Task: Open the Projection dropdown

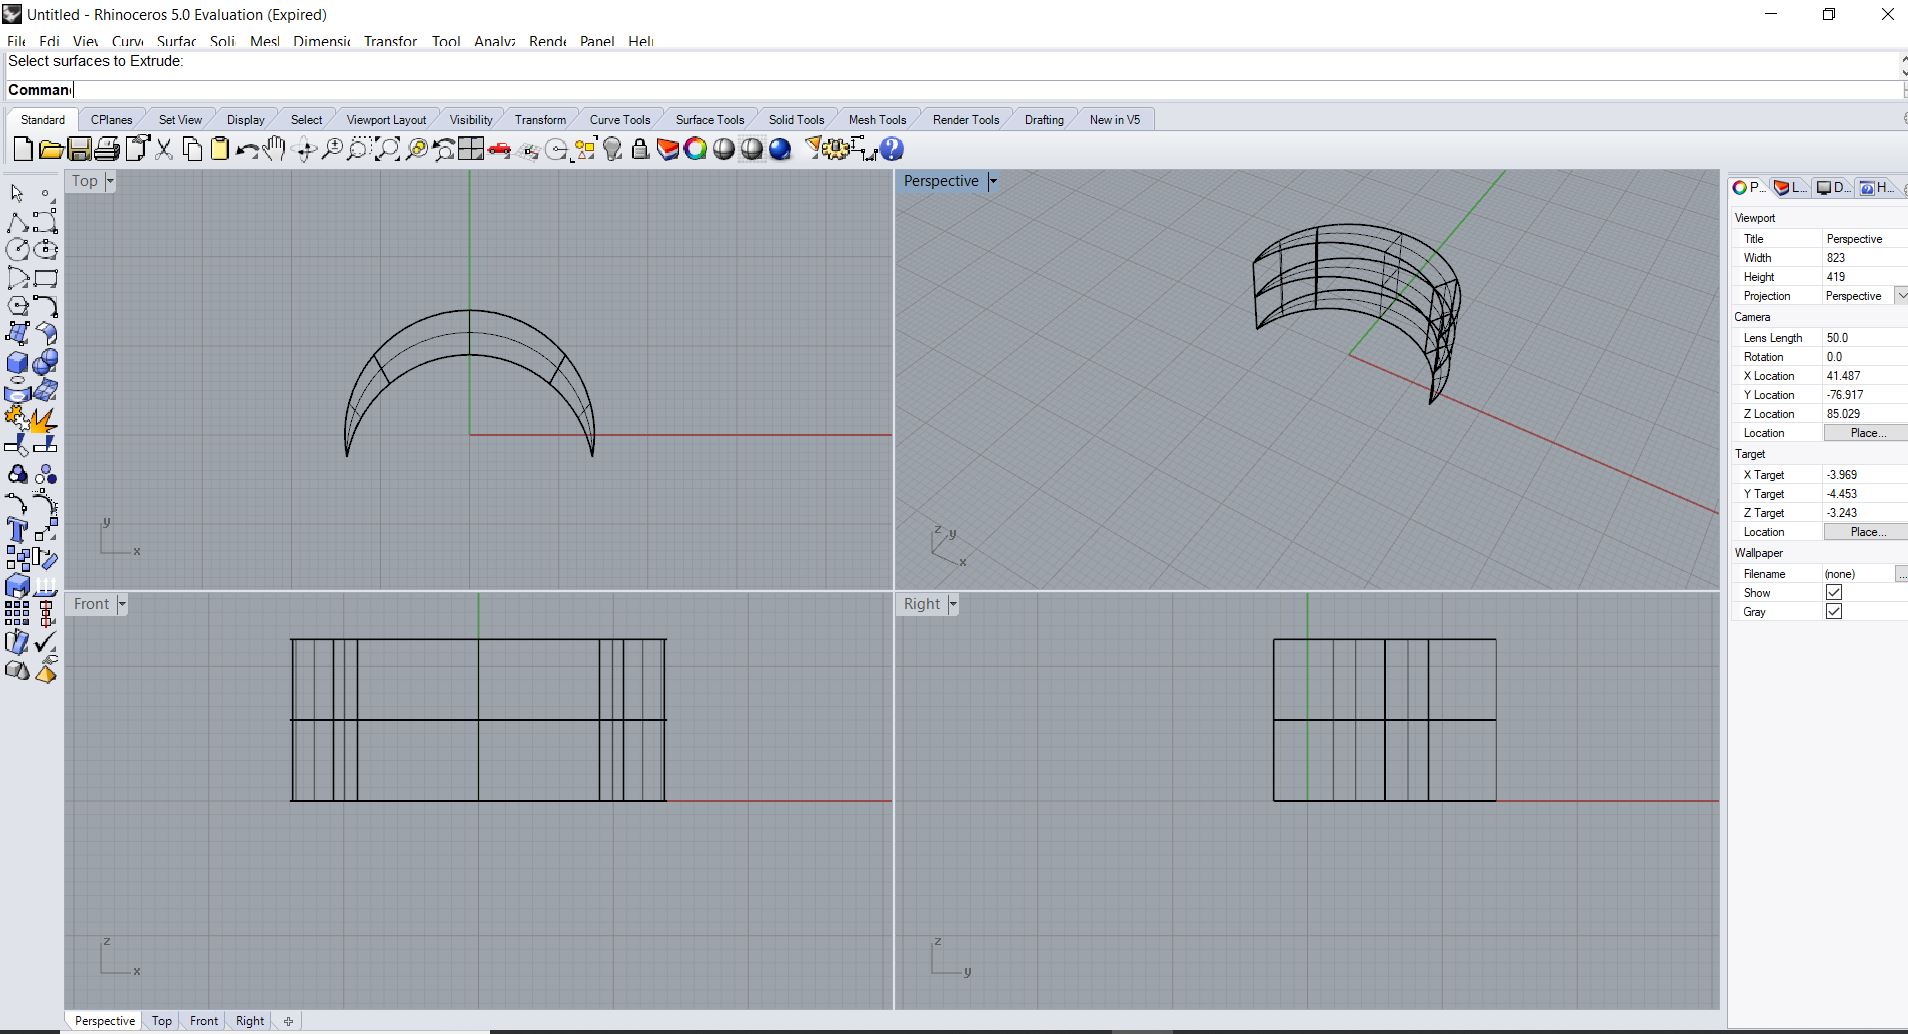Action: pos(1900,296)
